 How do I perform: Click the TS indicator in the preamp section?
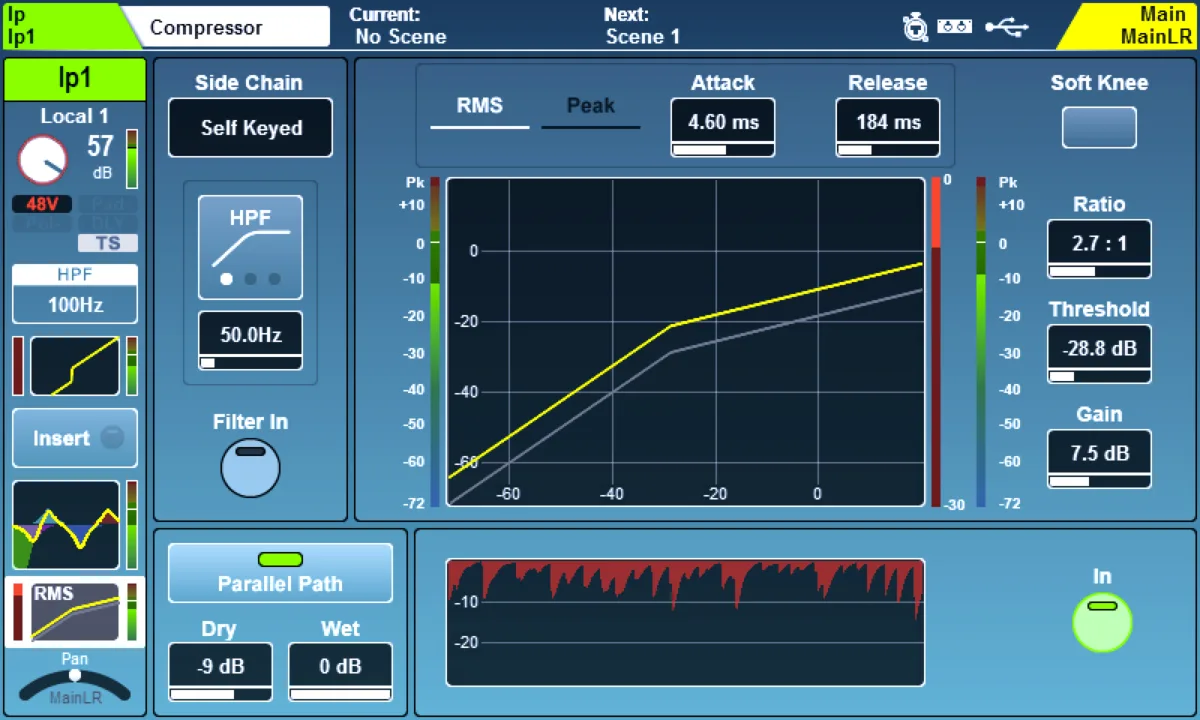[x=108, y=243]
